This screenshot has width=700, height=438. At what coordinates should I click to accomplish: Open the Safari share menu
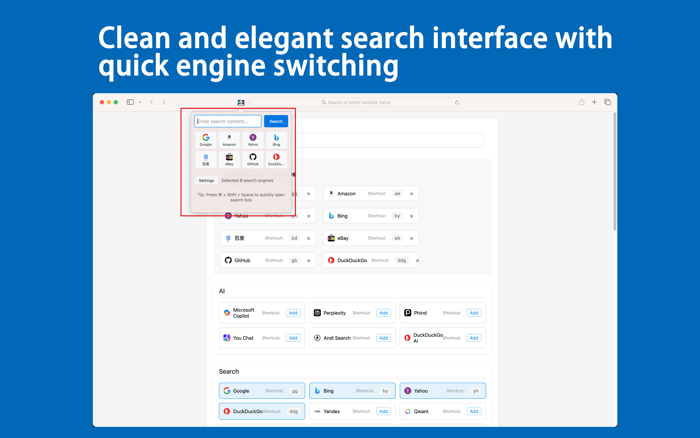(x=581, y=102)
